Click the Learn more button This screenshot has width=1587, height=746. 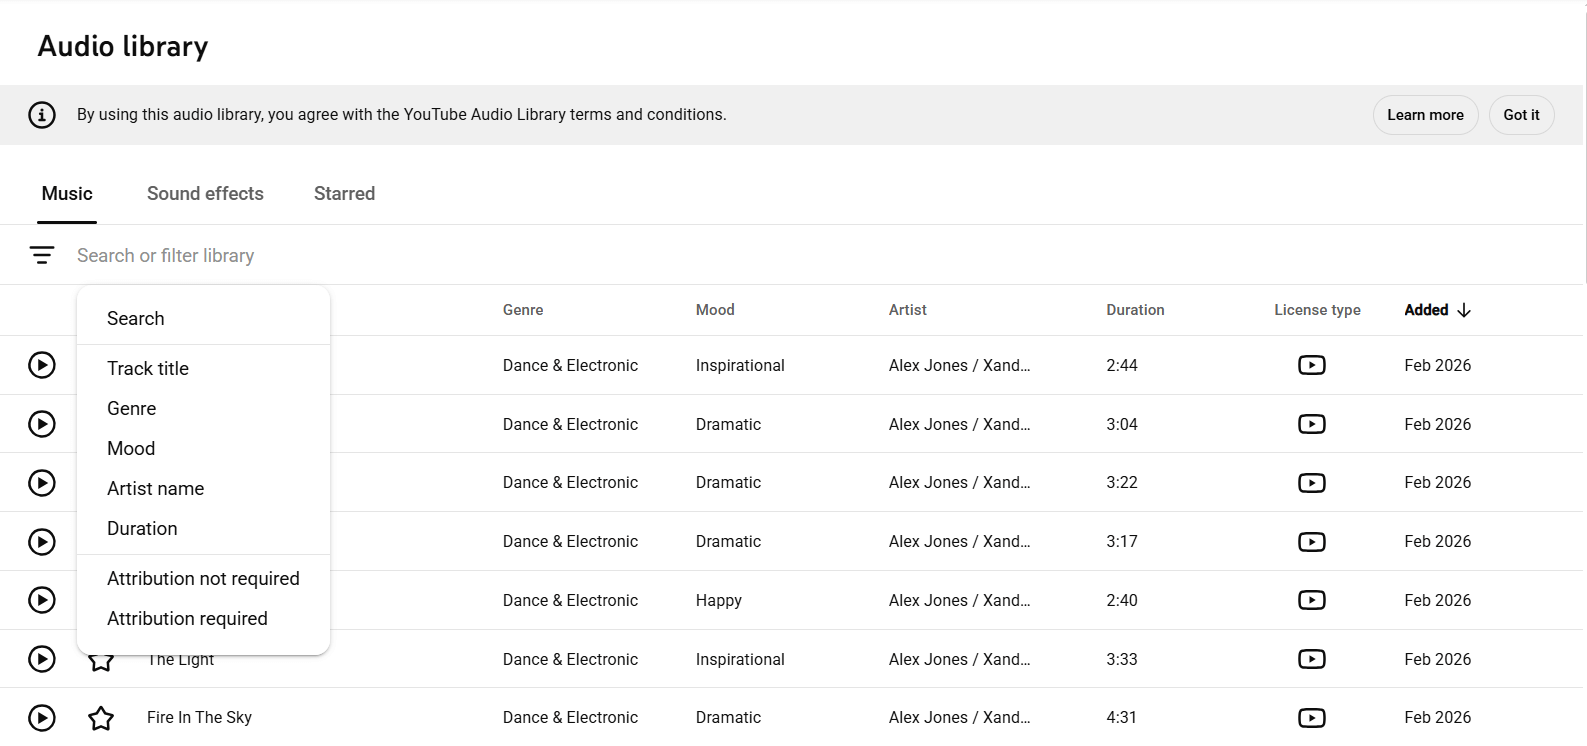click(1425, 115)
